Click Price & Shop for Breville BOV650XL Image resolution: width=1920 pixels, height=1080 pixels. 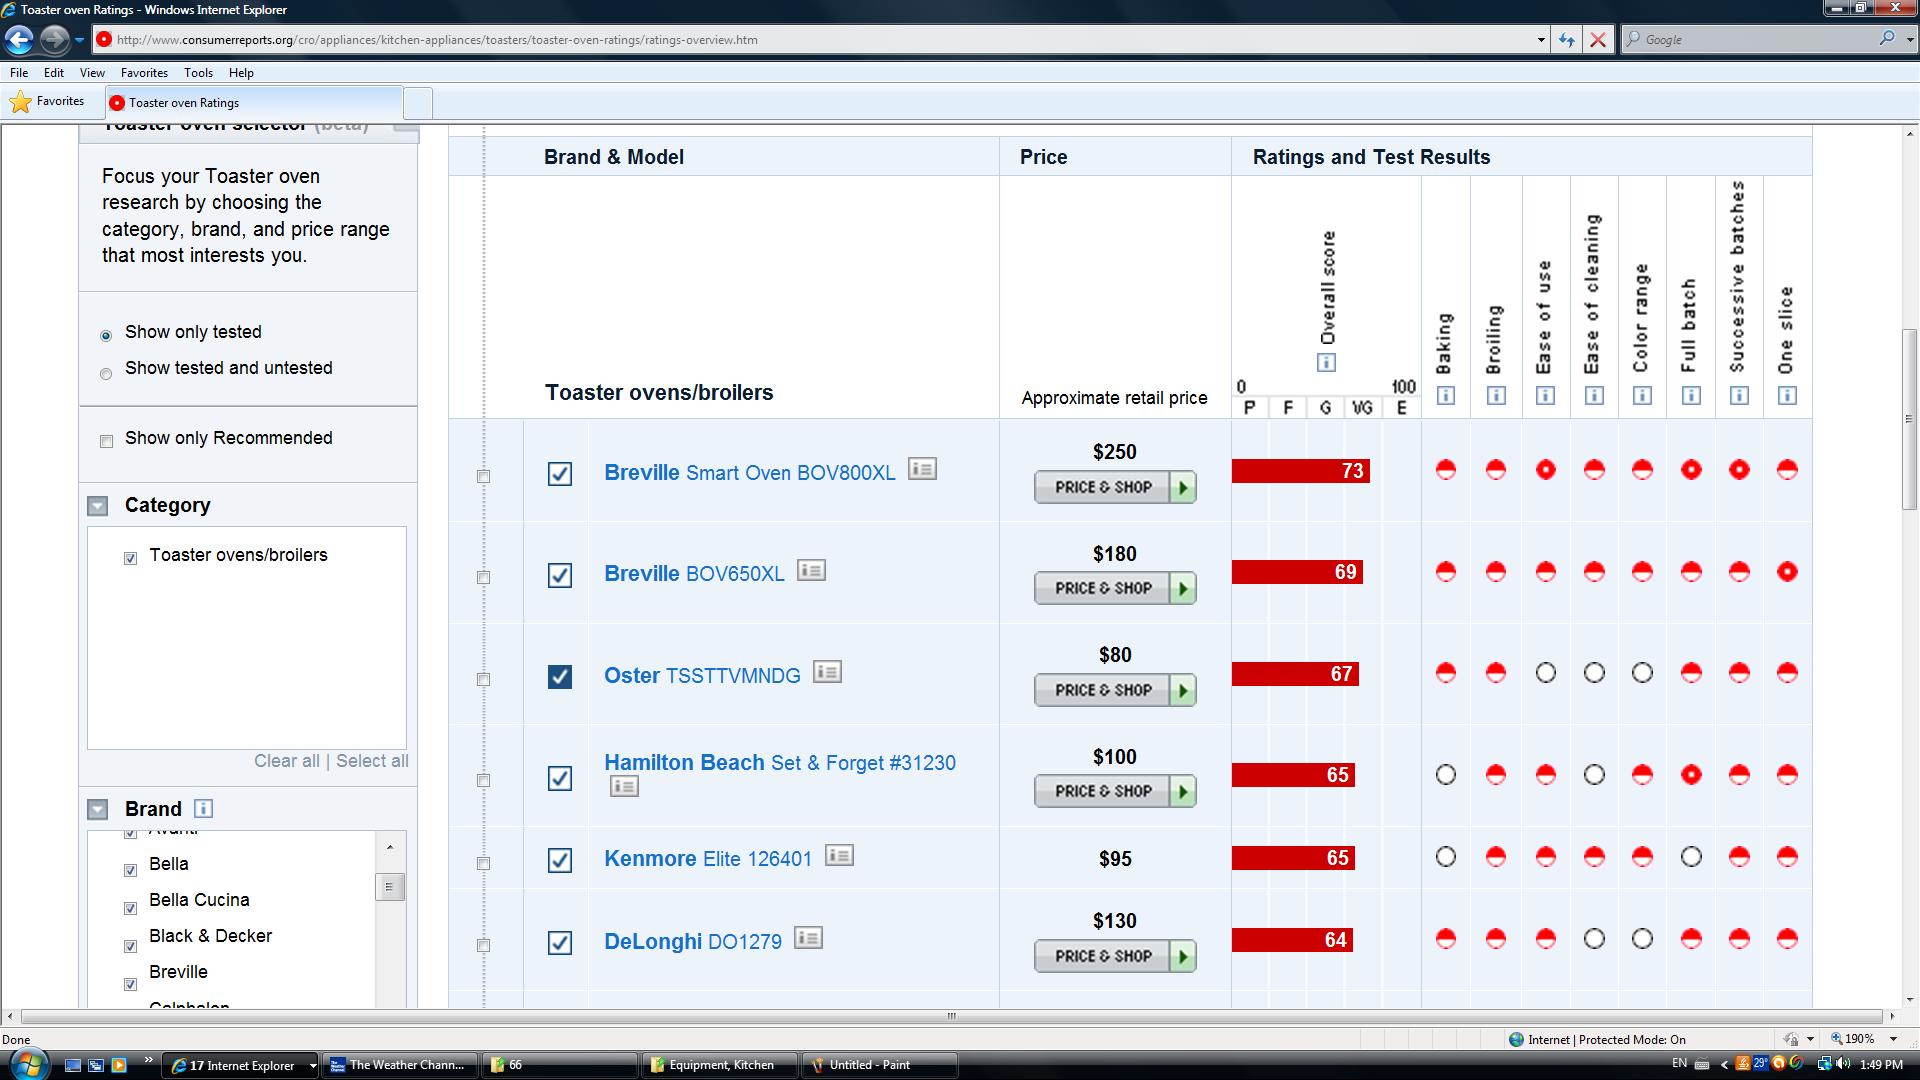(1115, 588)
